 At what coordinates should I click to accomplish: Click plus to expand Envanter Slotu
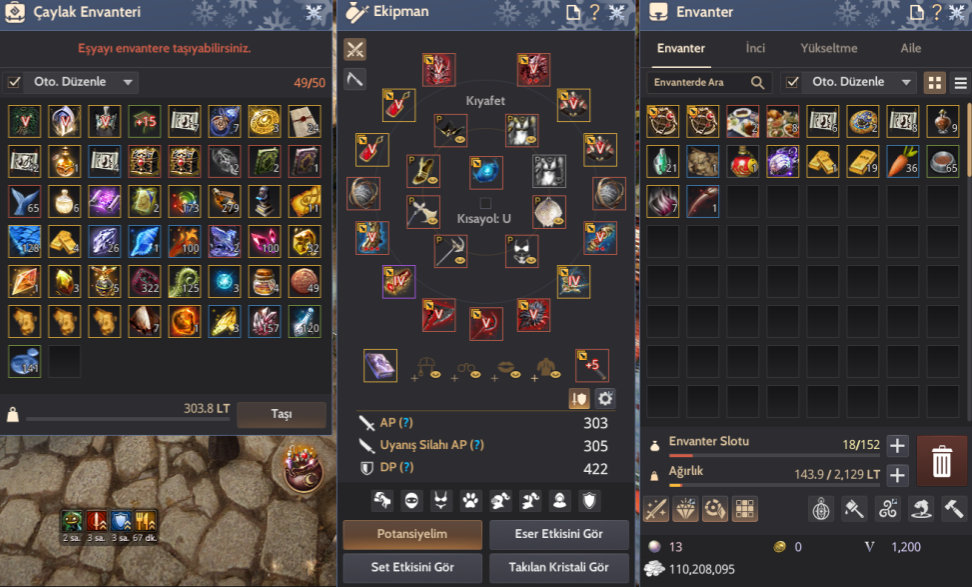click(x=897, y=445)
